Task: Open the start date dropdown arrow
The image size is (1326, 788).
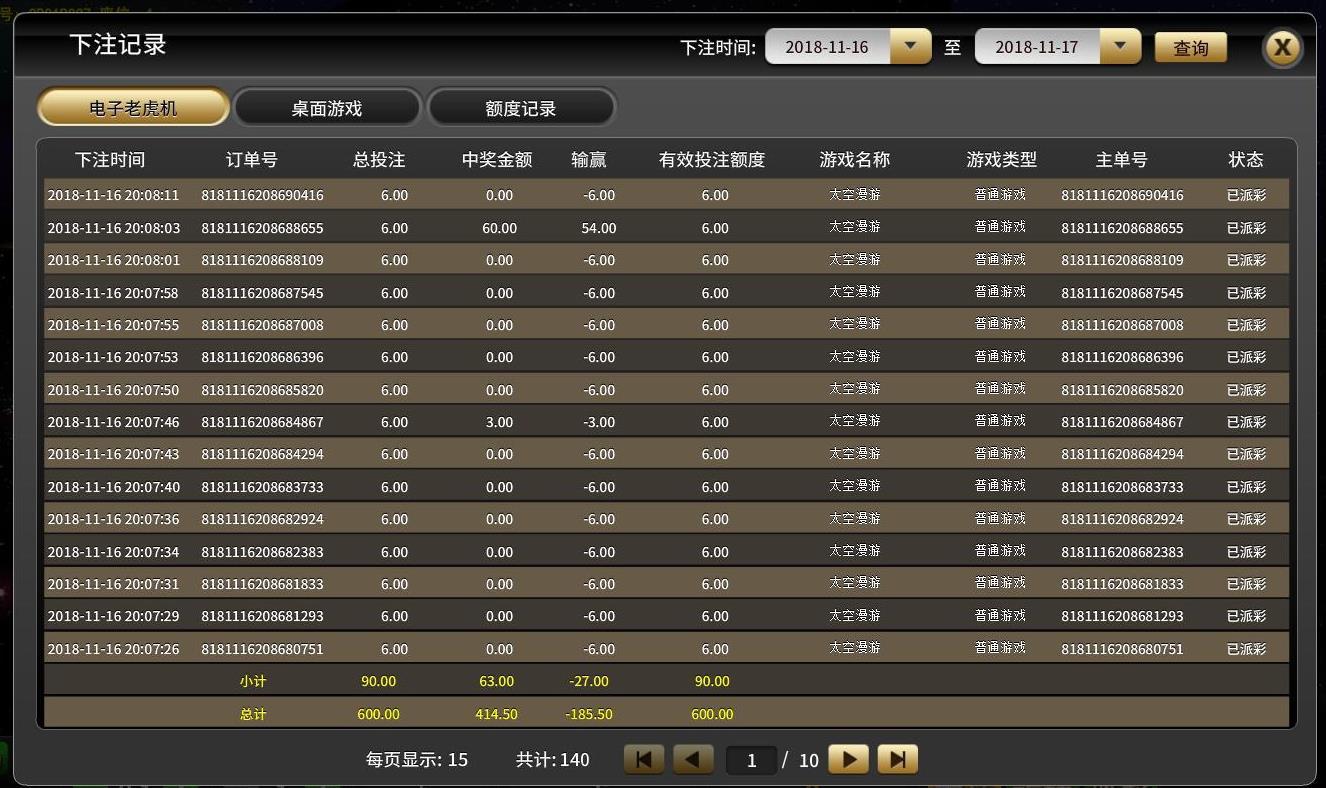Action: click(910, 46)
